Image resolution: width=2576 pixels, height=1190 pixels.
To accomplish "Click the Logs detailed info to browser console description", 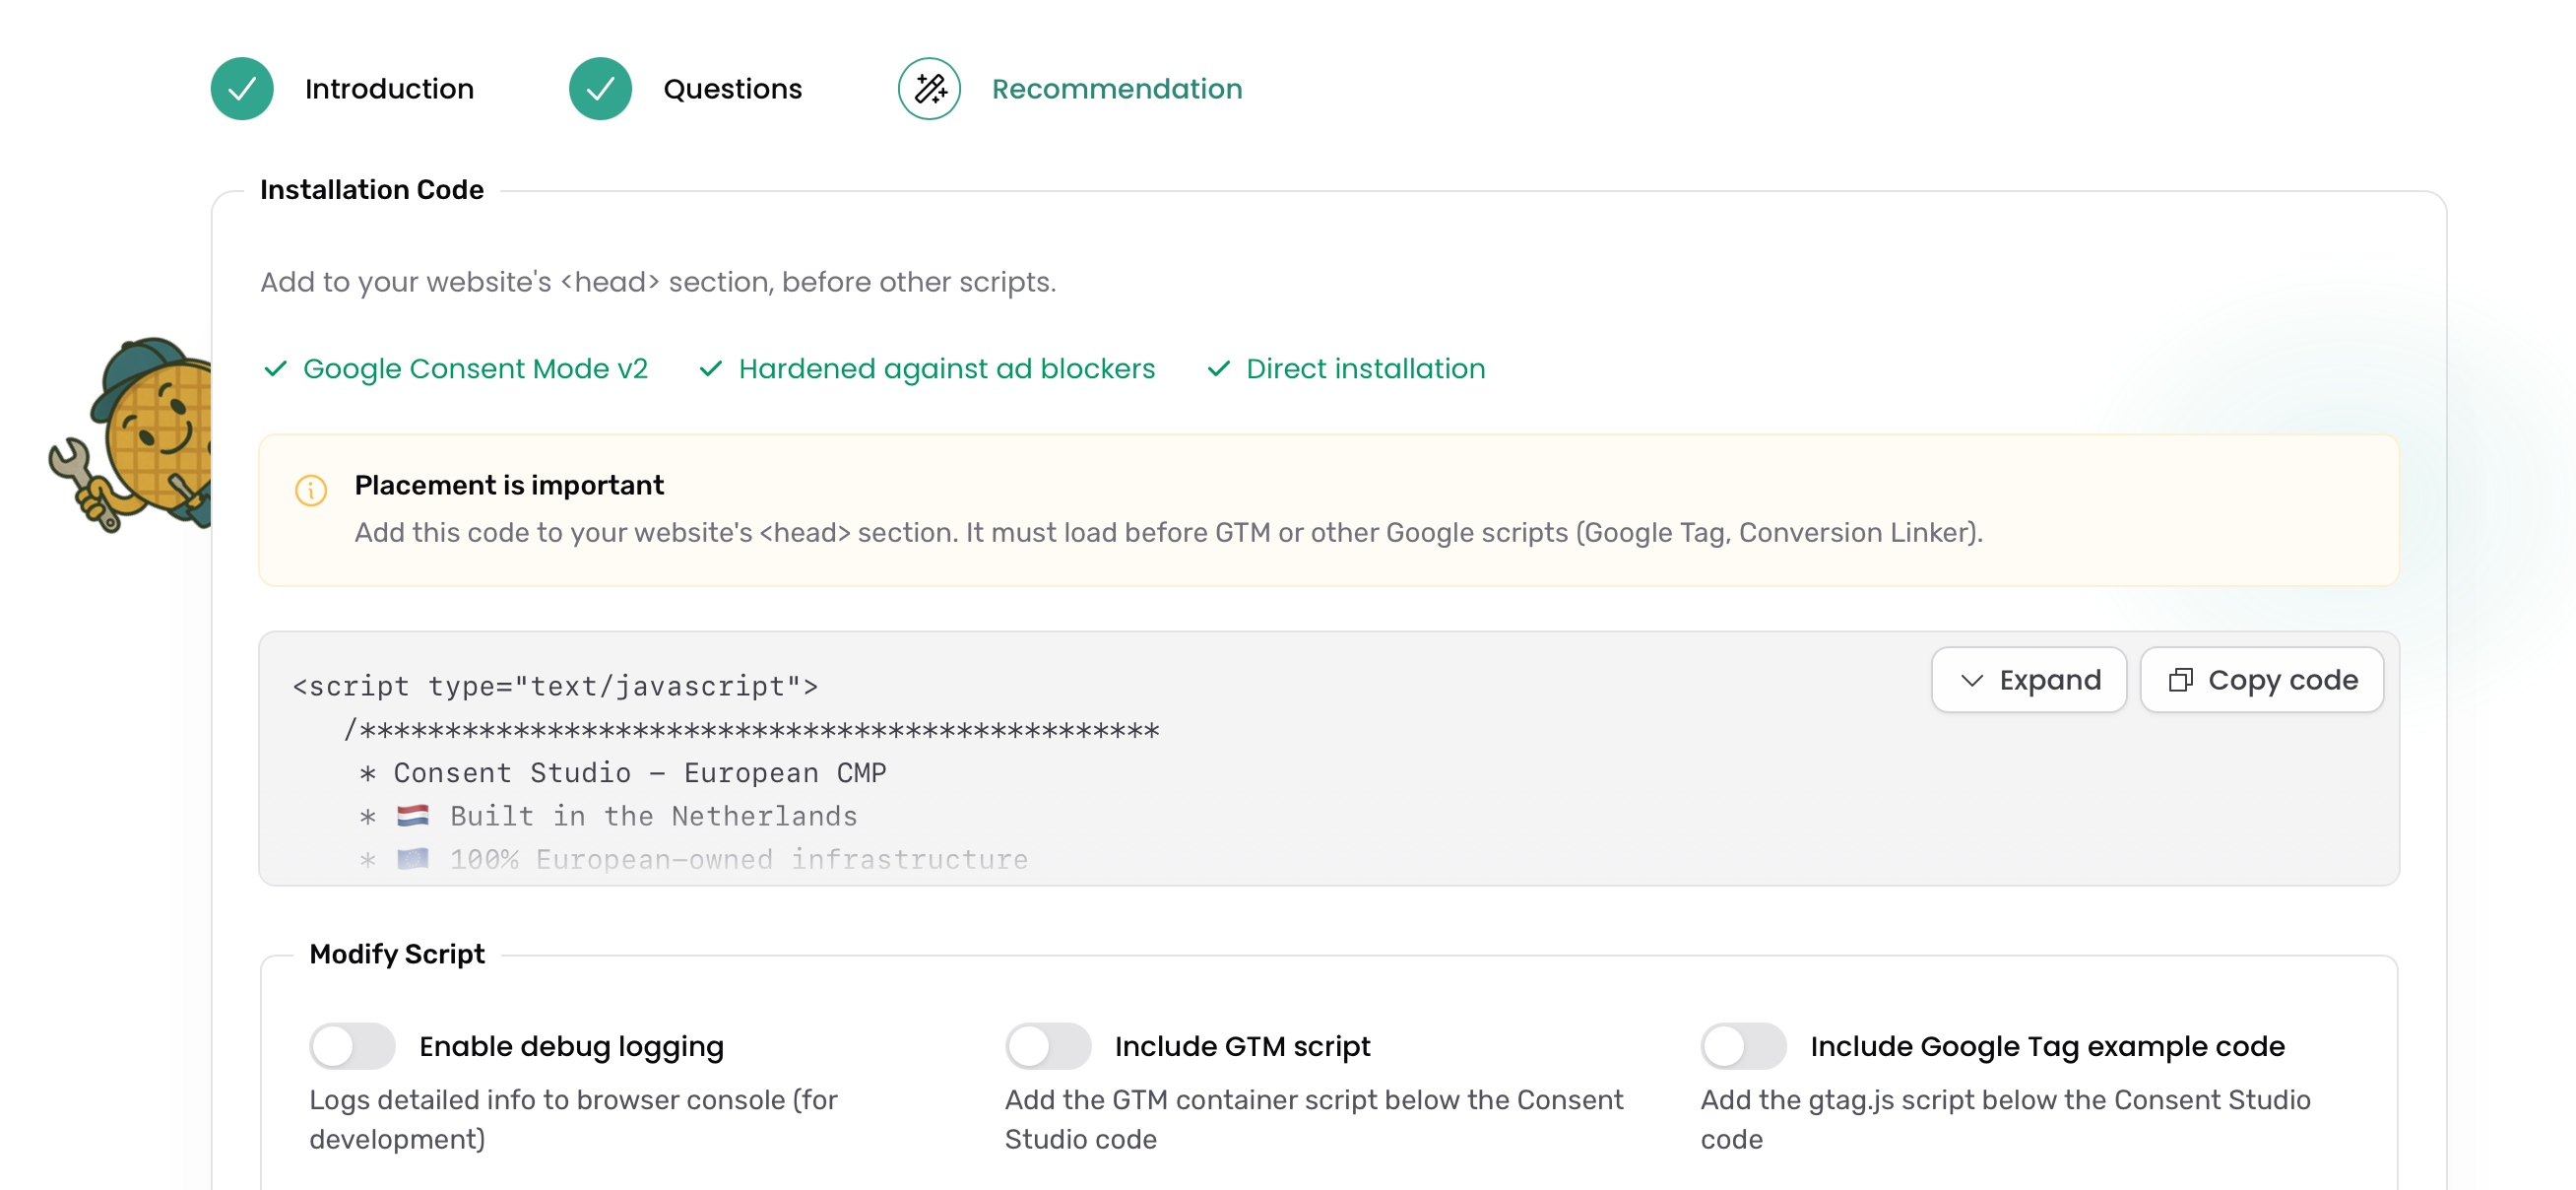I will click(573, 1119).
